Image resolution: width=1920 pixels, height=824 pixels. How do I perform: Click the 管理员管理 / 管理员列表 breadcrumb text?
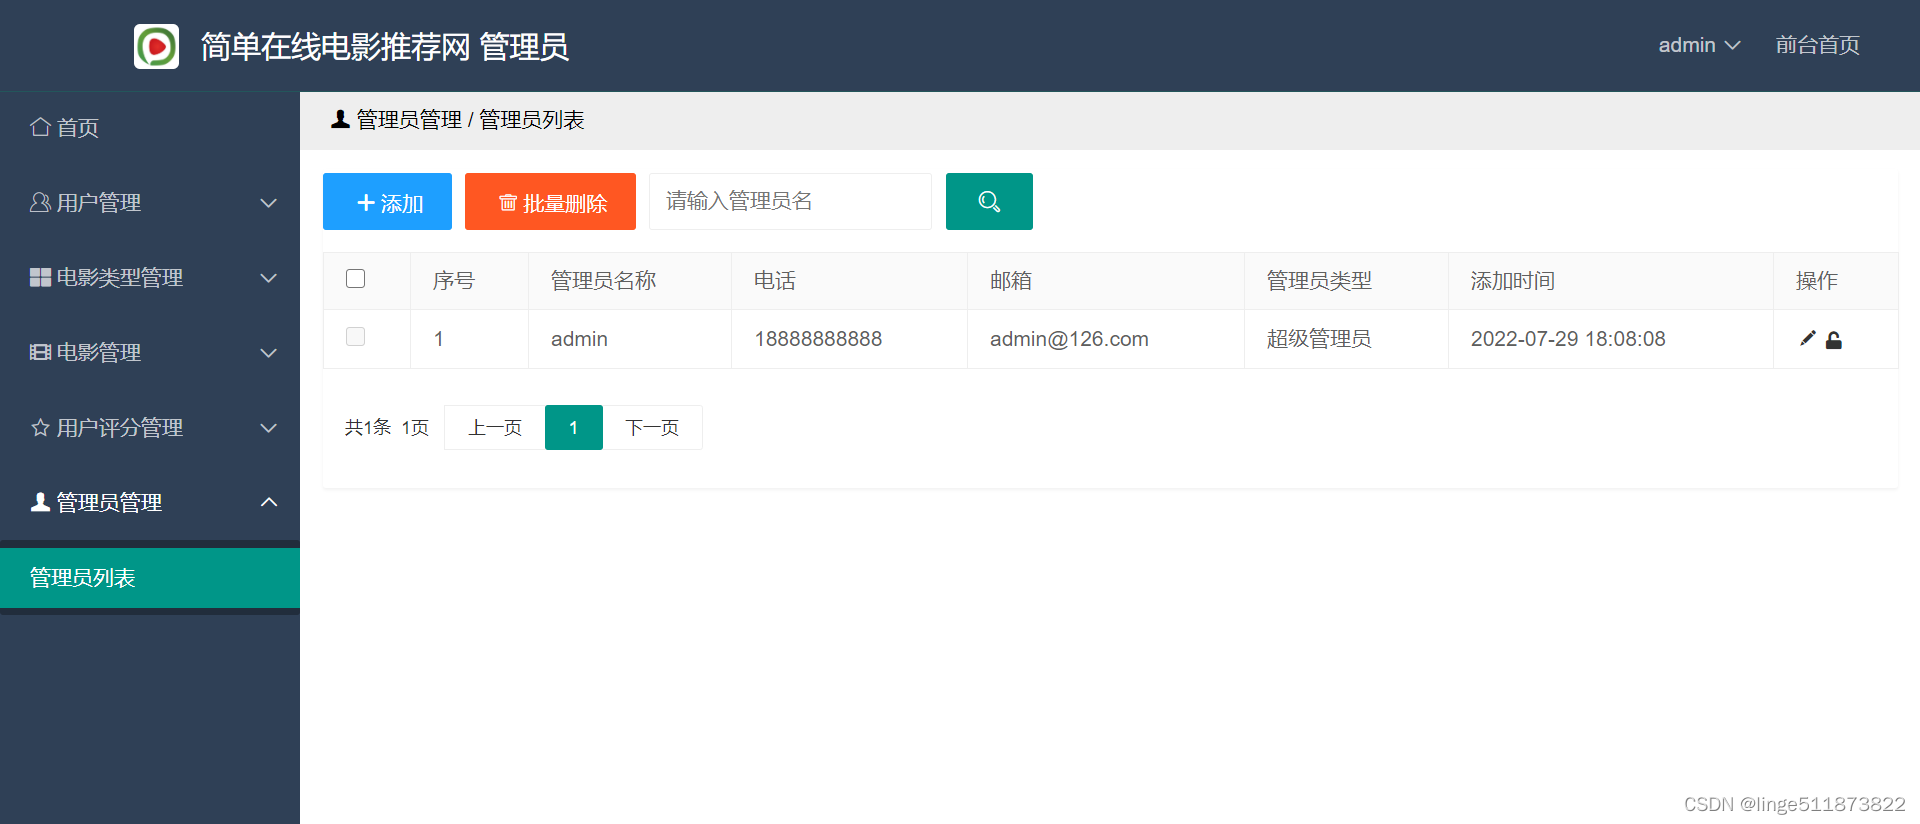coord(470,120)
